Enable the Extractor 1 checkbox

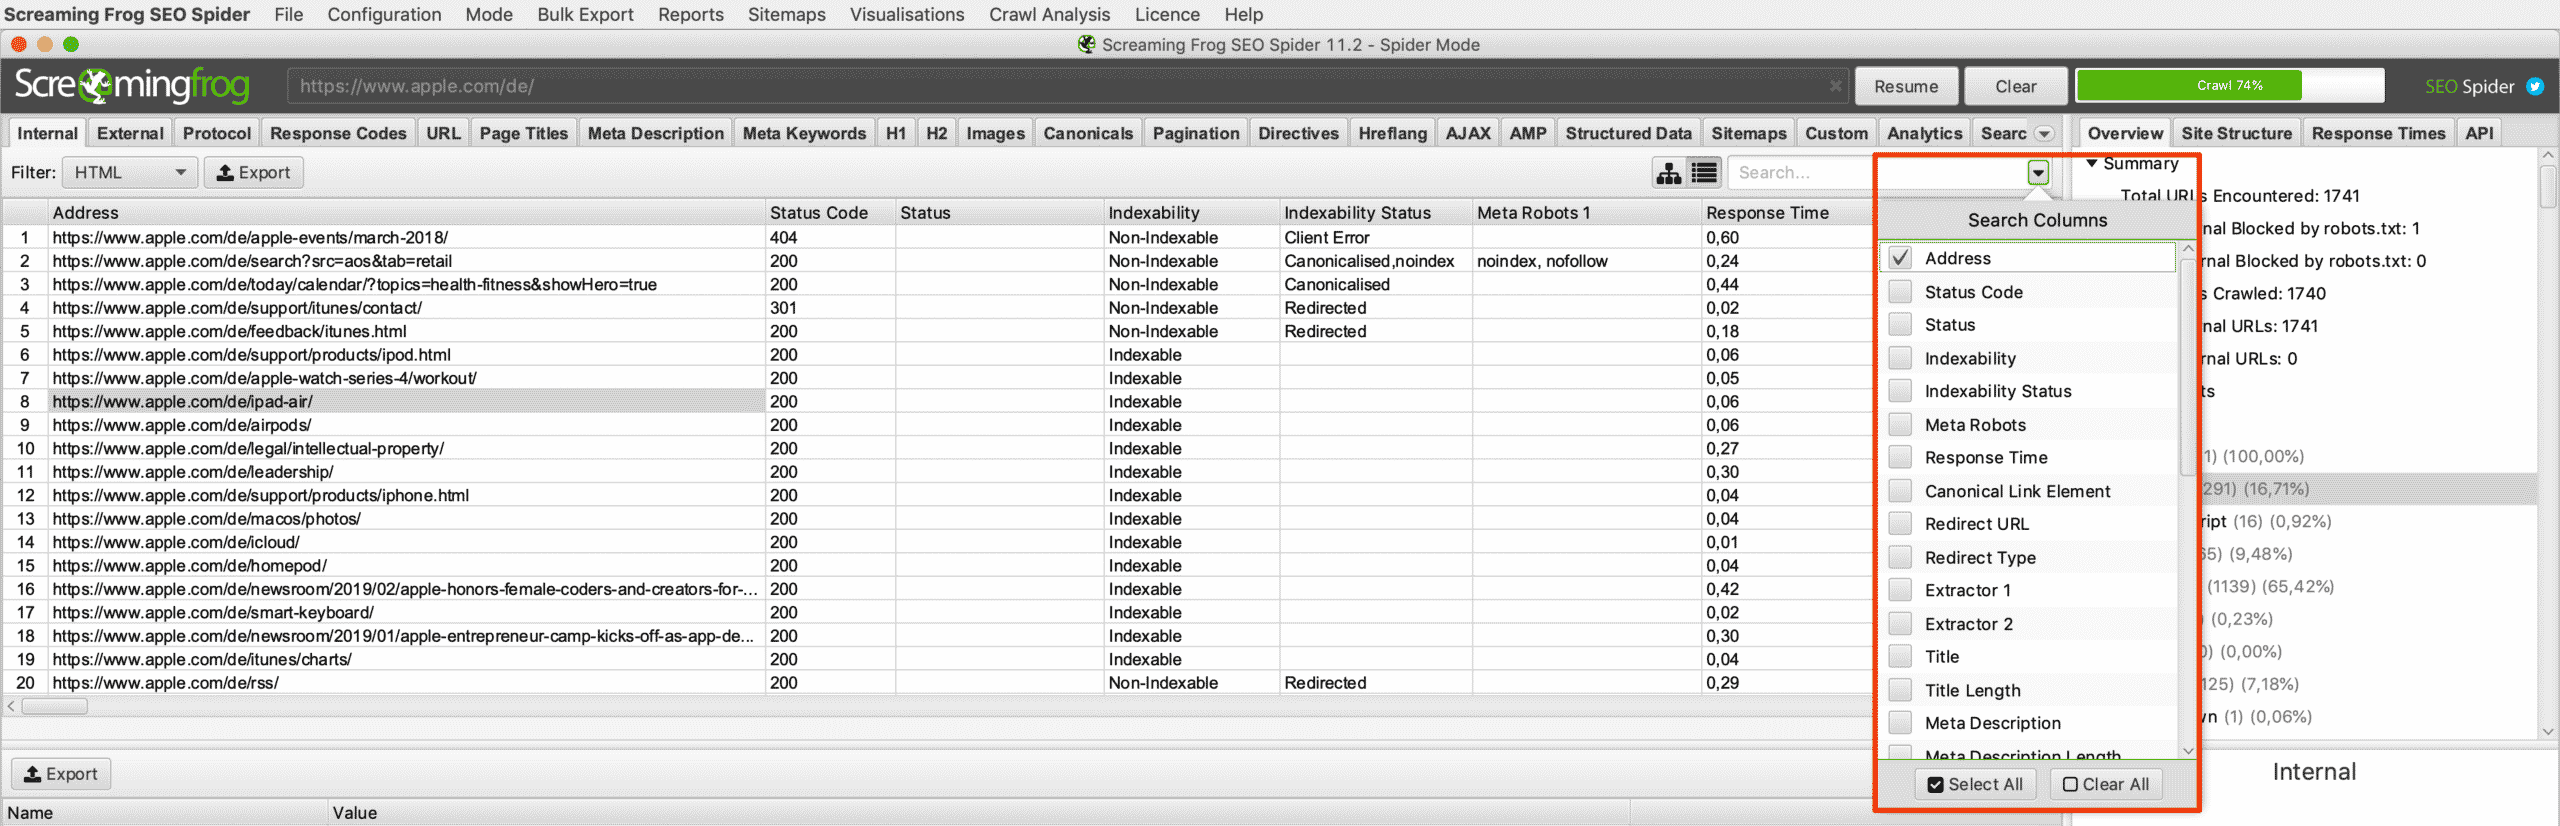tap(1900, 590)
